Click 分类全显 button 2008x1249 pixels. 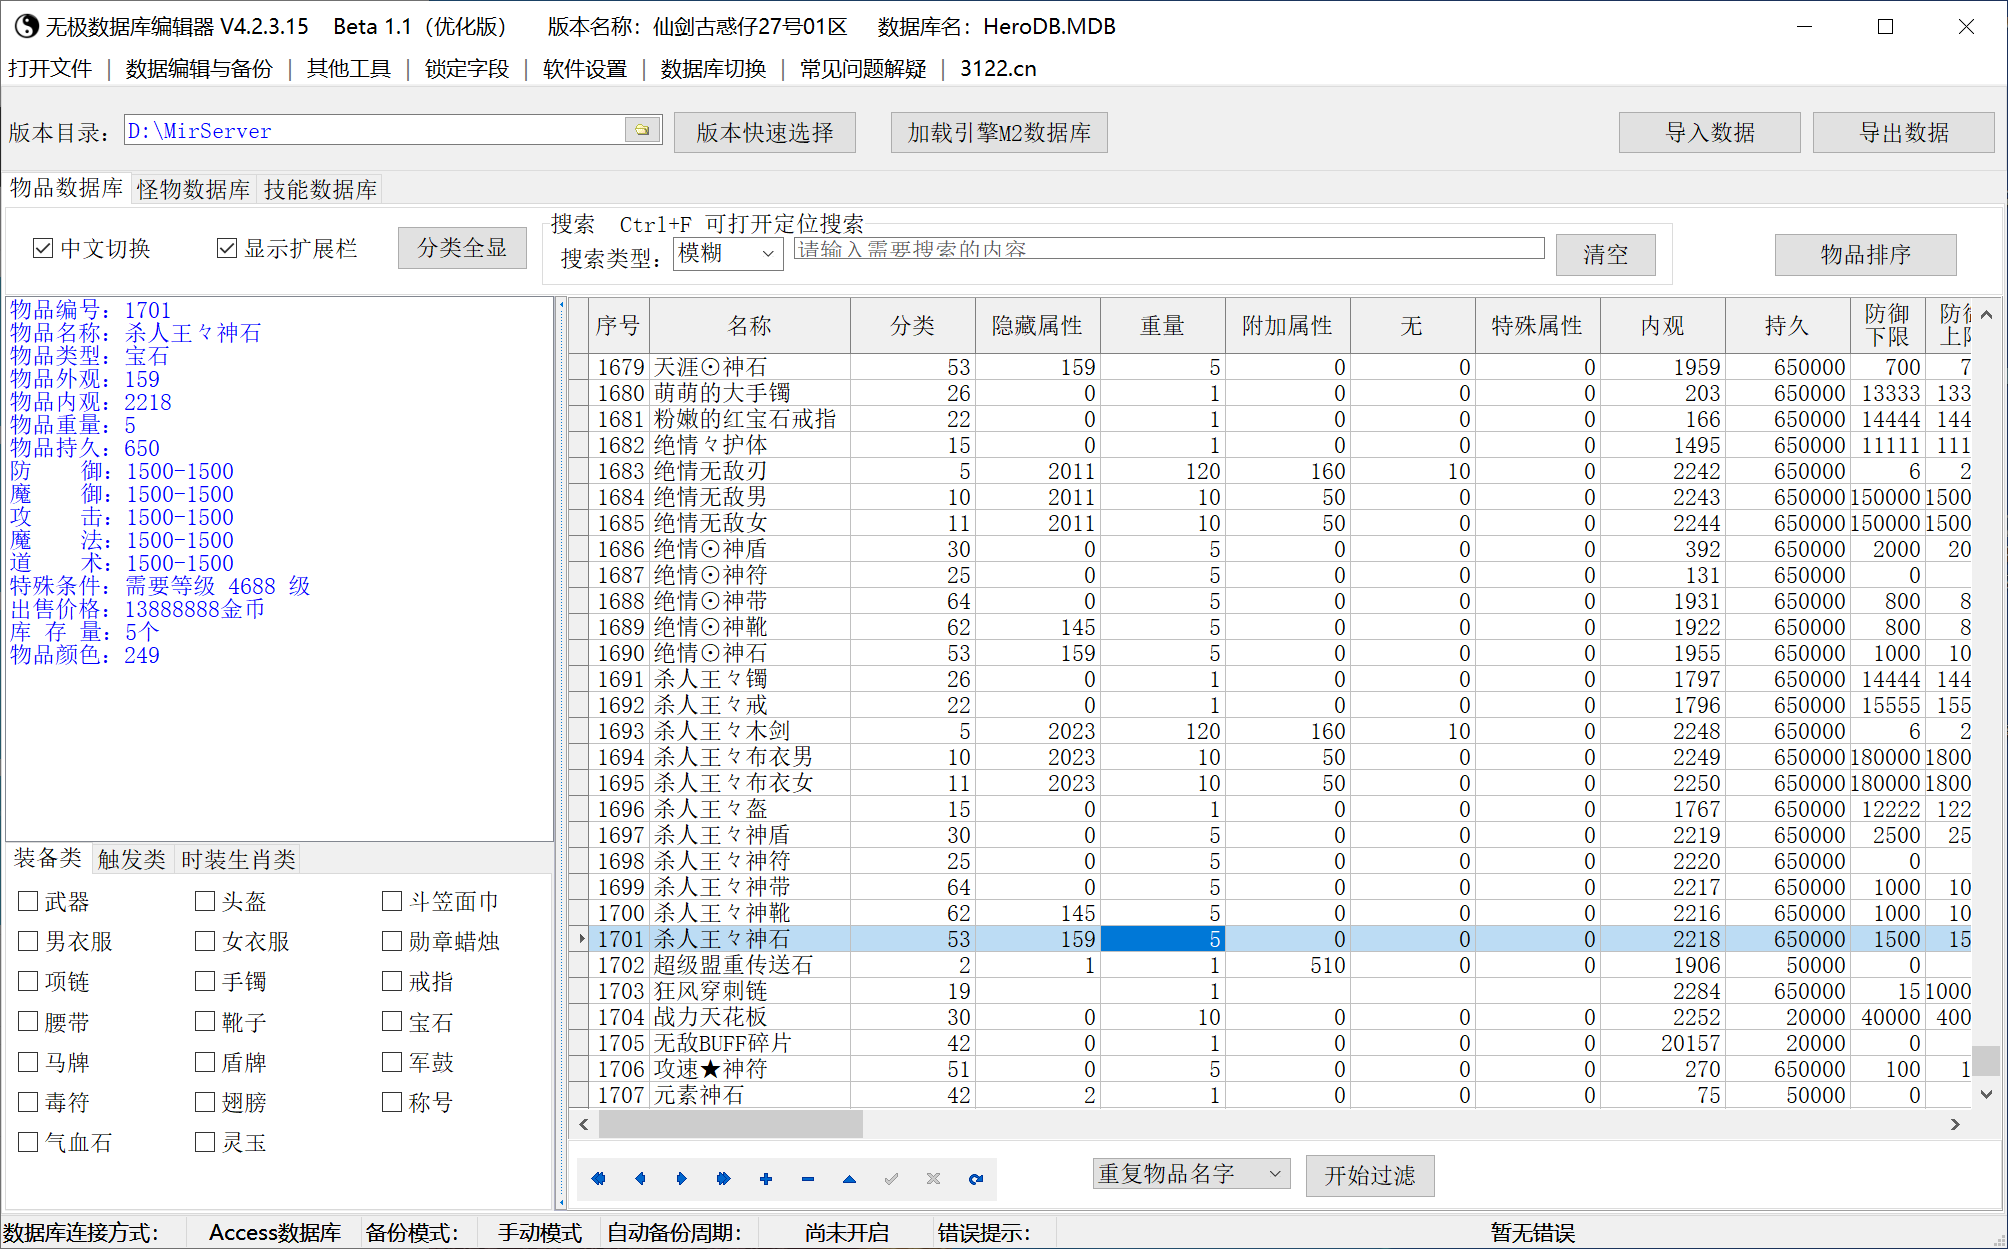pyautogui.click(x=462, y=247)
